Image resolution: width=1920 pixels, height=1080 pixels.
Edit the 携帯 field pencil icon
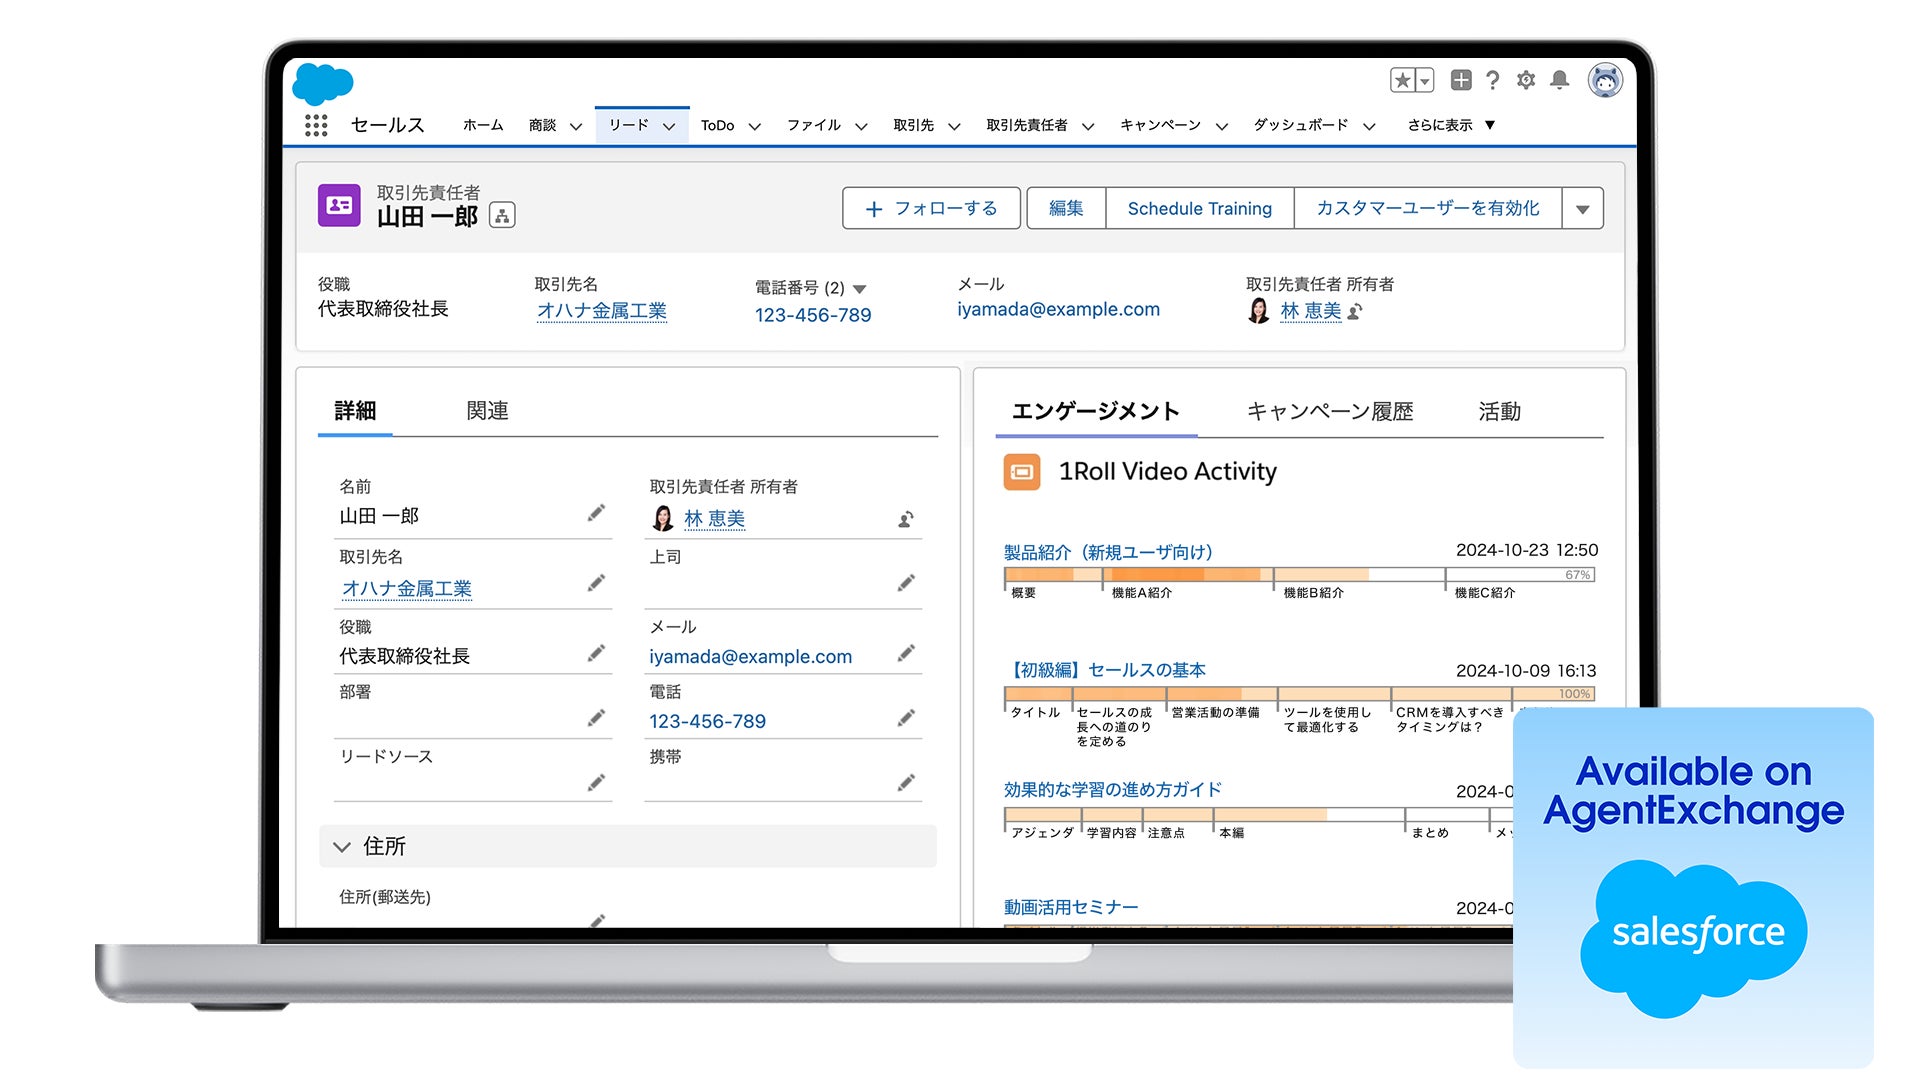point(906,783)
